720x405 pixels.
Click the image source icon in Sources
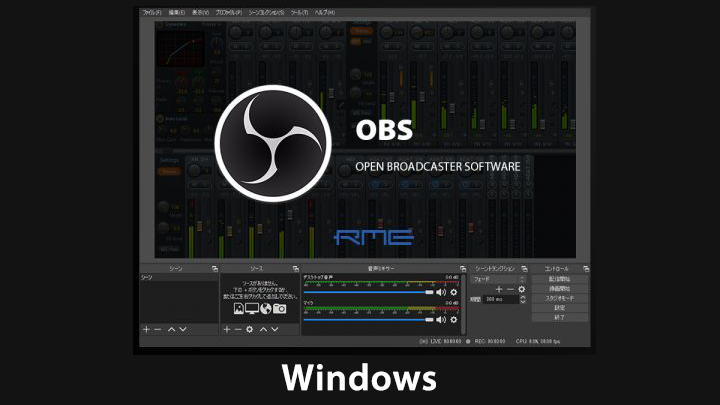(238, 309)
